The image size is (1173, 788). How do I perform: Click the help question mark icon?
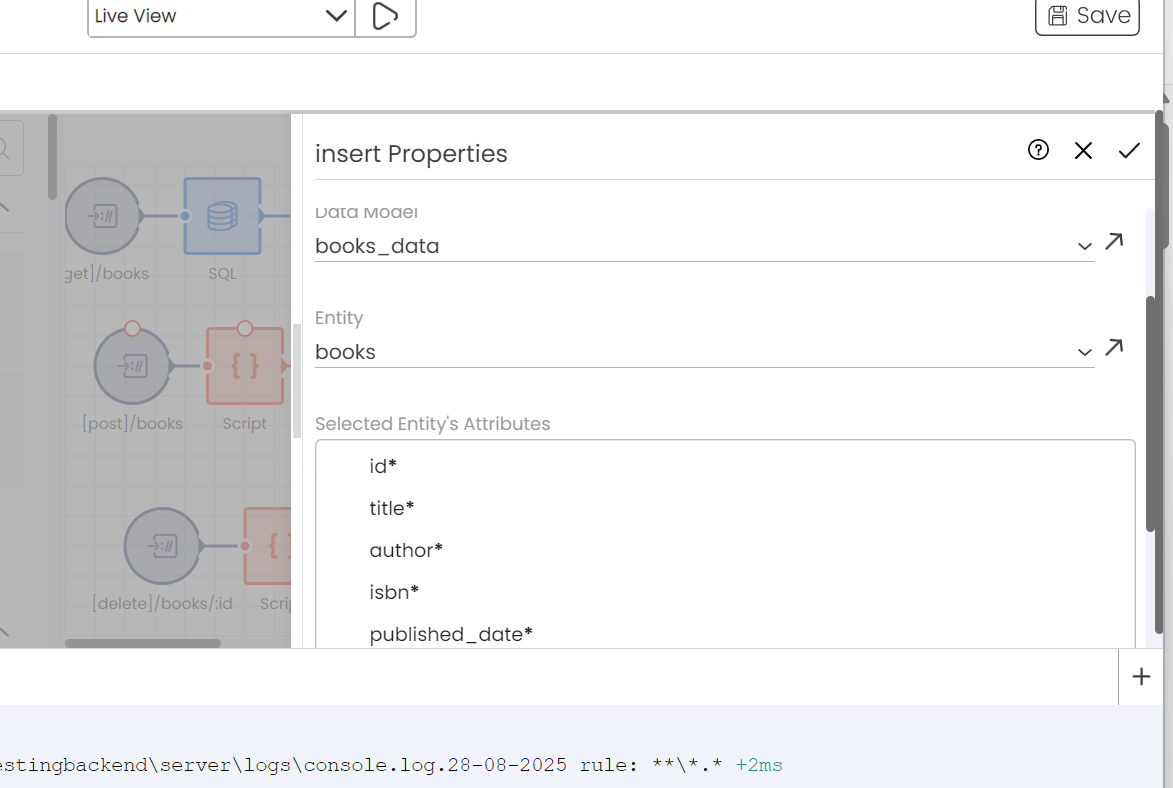click(x=1038, y=150)
